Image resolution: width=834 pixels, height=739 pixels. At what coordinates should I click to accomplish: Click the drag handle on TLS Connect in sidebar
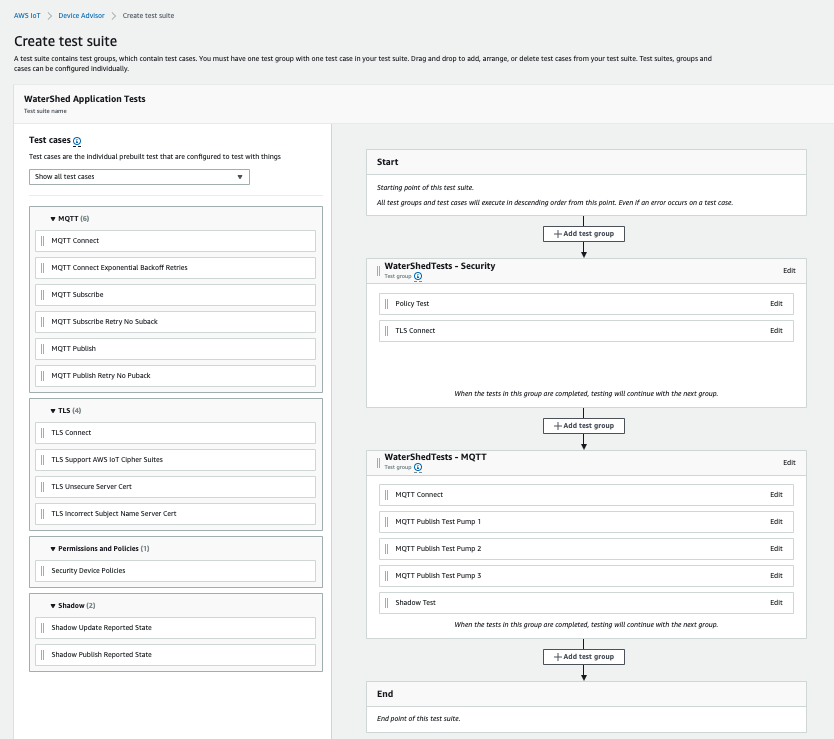pos(42,432)
